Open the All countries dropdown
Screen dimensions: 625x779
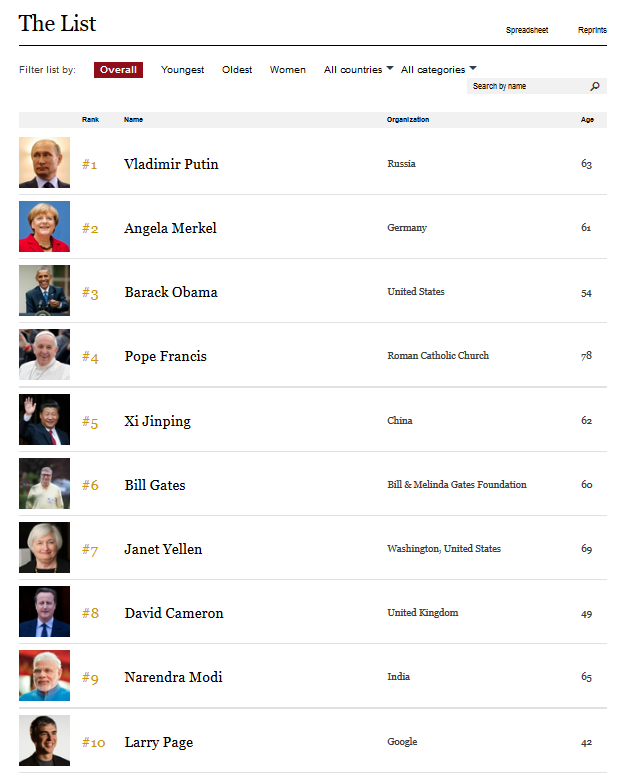(x=358, y=70)
